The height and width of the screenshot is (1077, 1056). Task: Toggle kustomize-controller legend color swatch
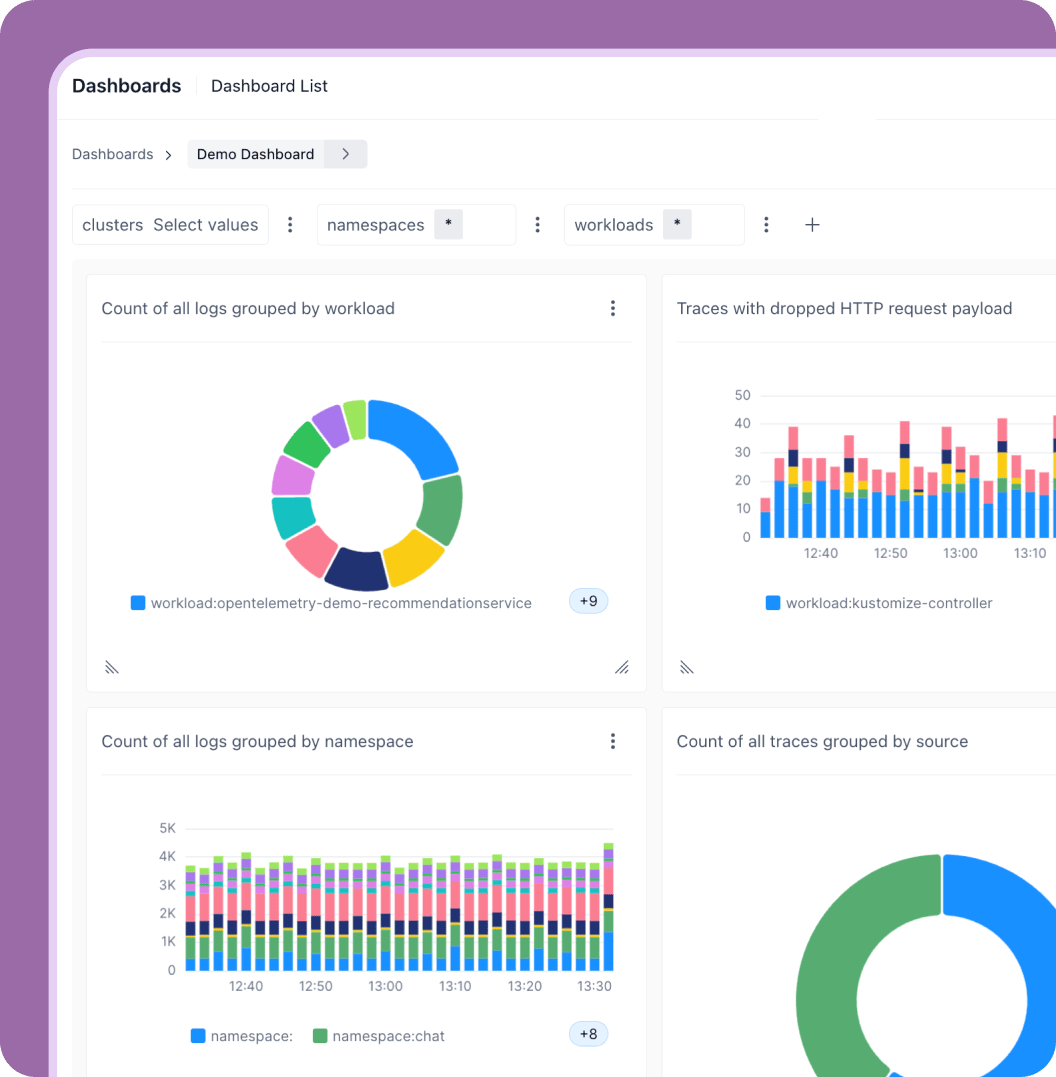[x=773, y=603]
